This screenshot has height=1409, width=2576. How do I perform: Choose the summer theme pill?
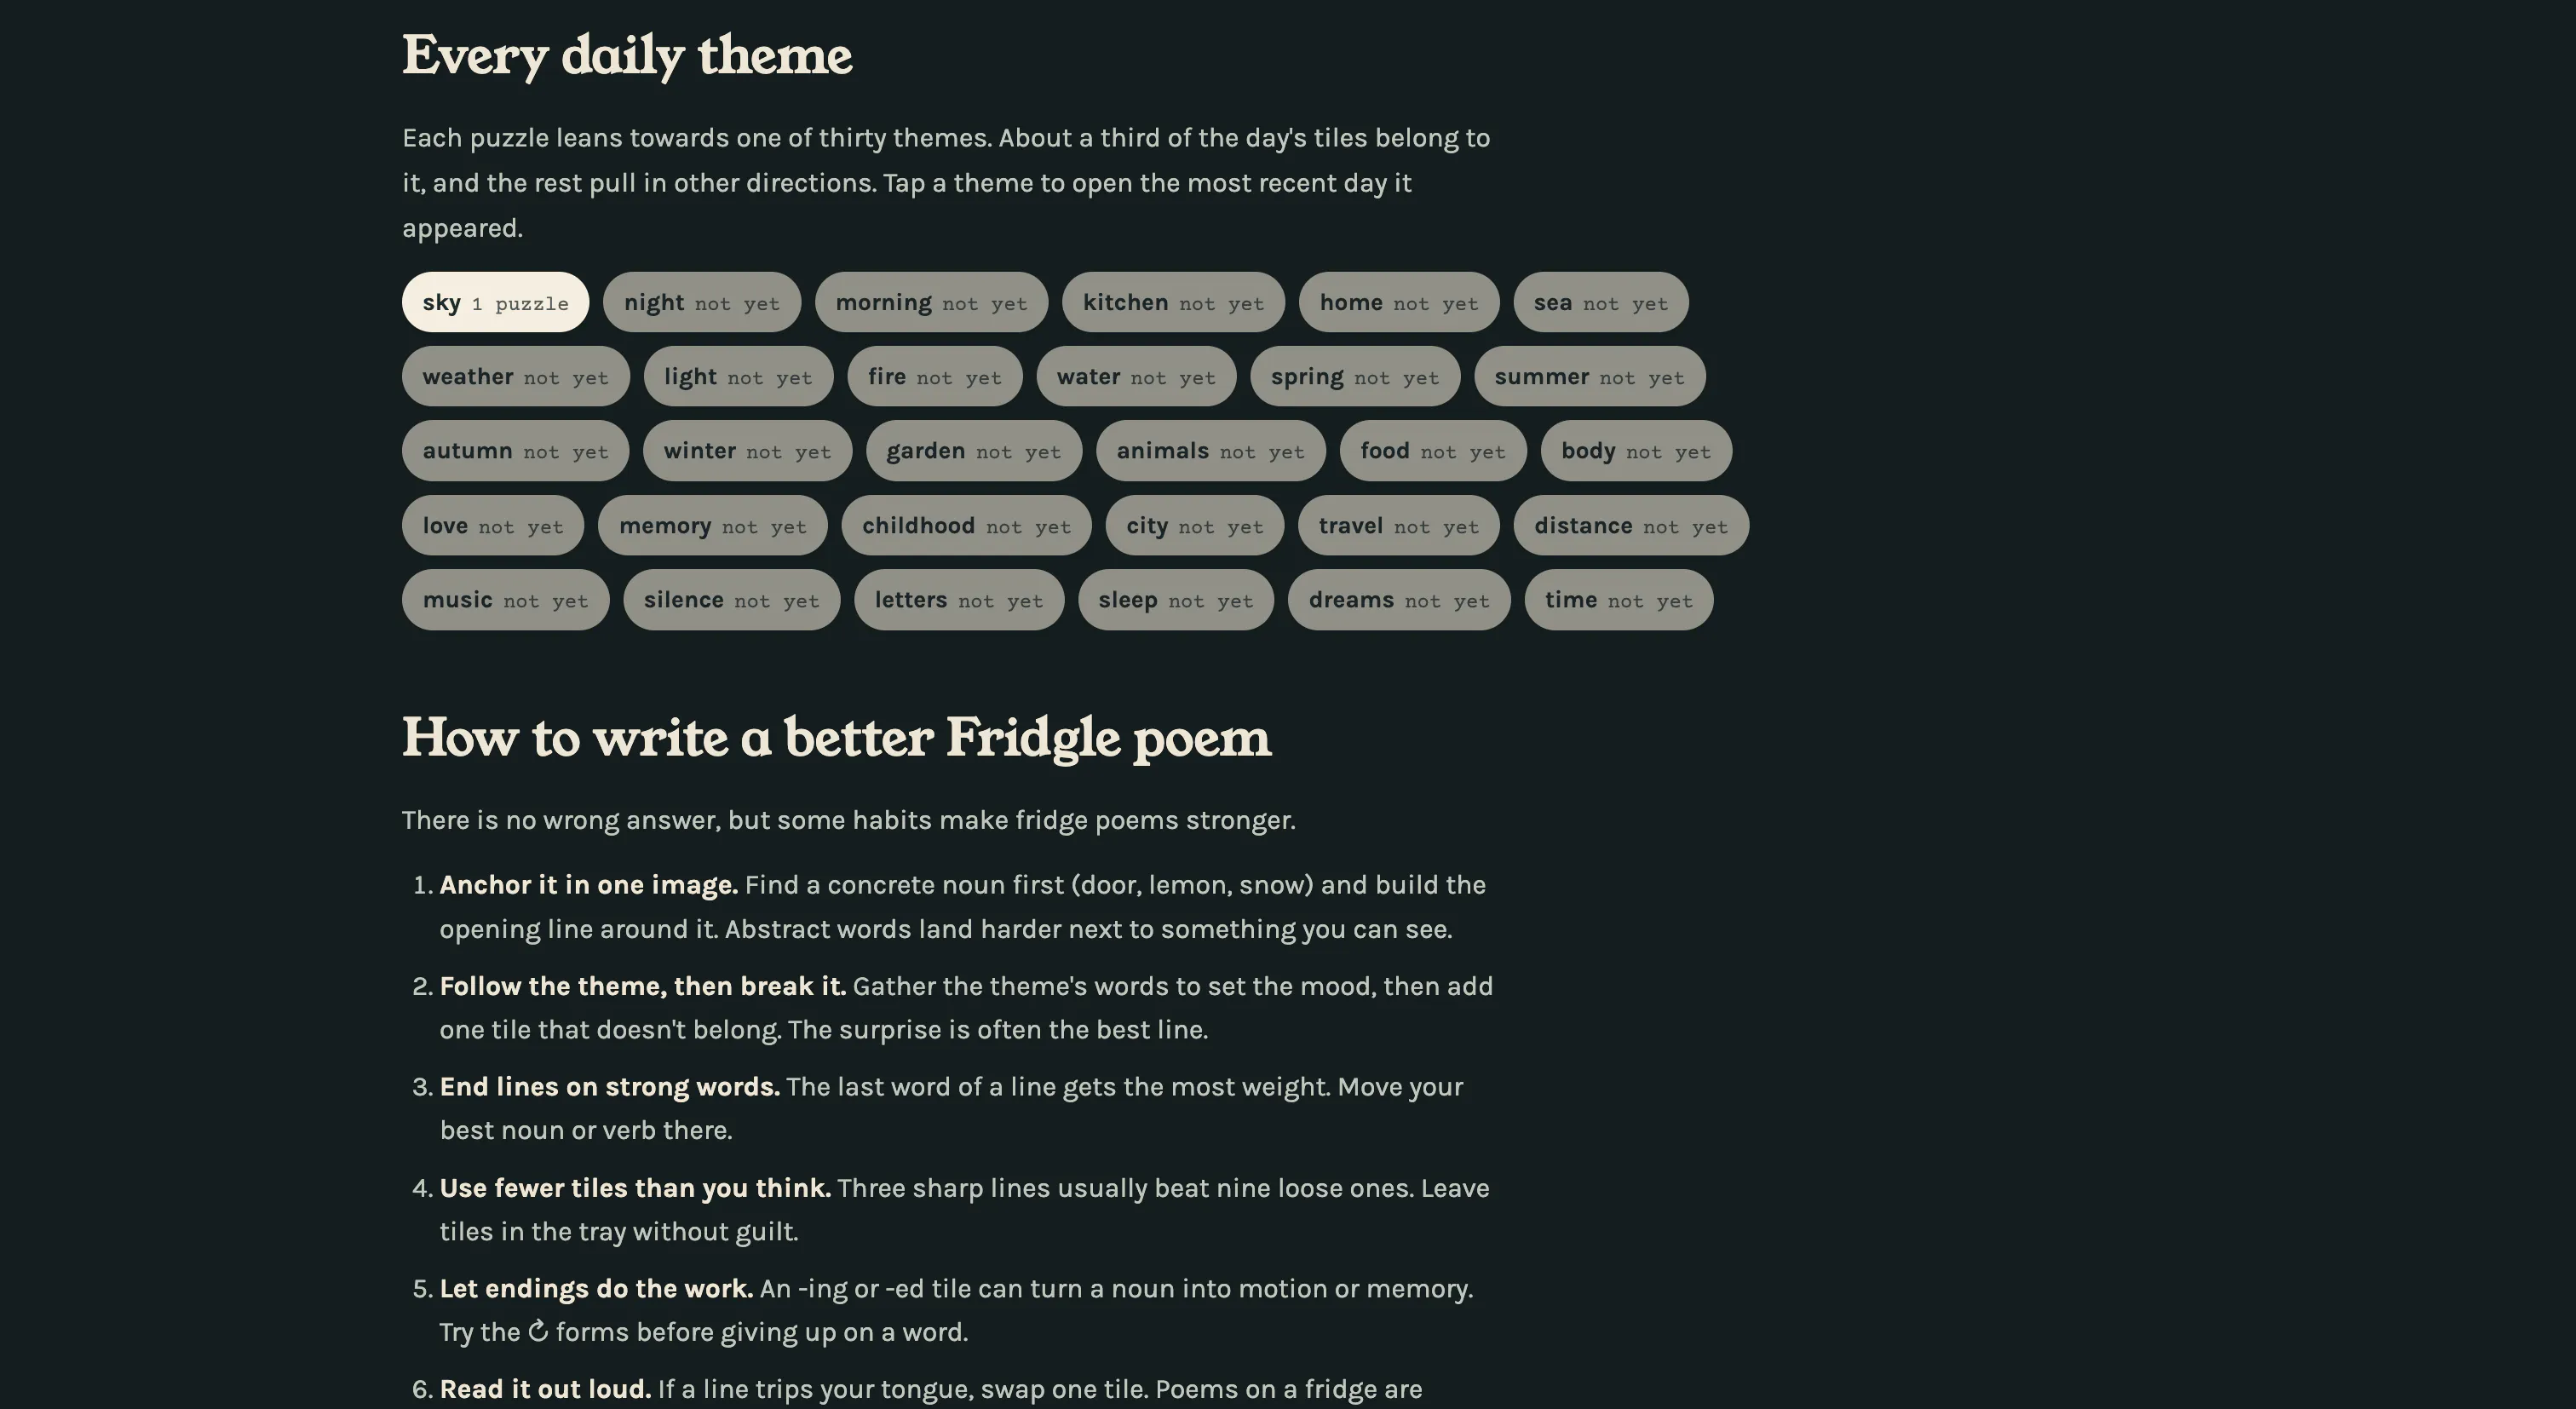tap(1590, 376)
